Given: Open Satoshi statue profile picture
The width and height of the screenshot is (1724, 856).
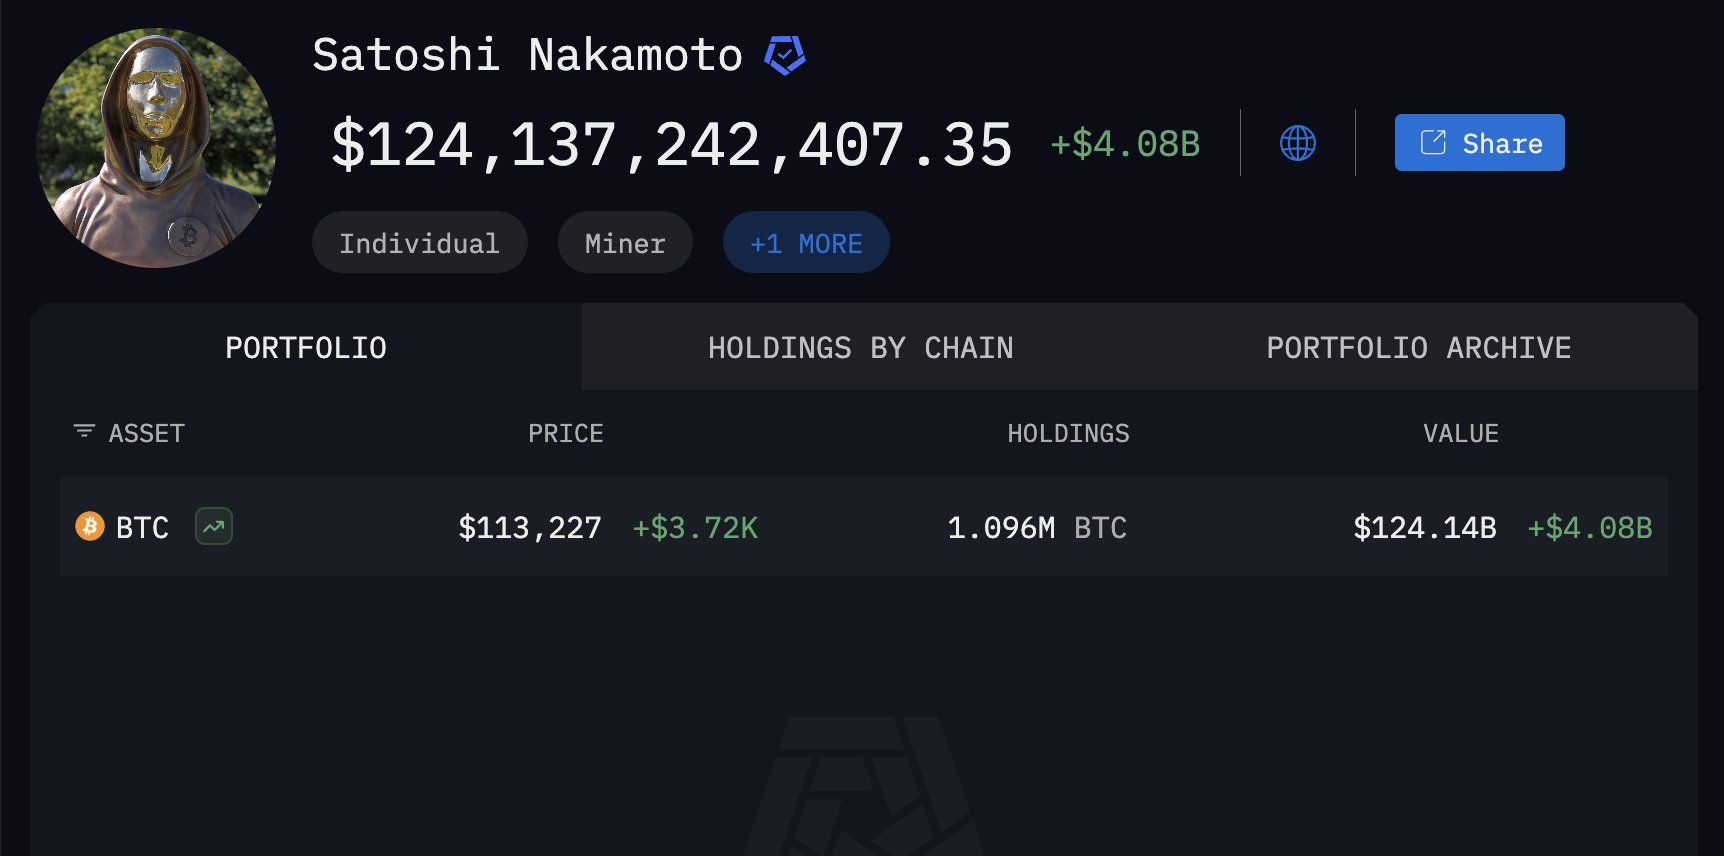Looking at the screenshot, I should [156, 148].
